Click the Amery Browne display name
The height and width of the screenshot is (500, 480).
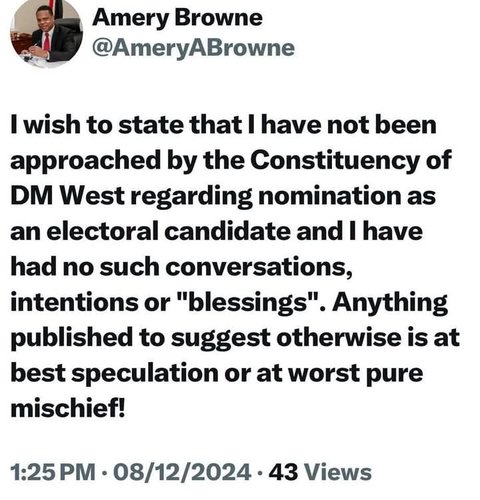click(177, 18)
